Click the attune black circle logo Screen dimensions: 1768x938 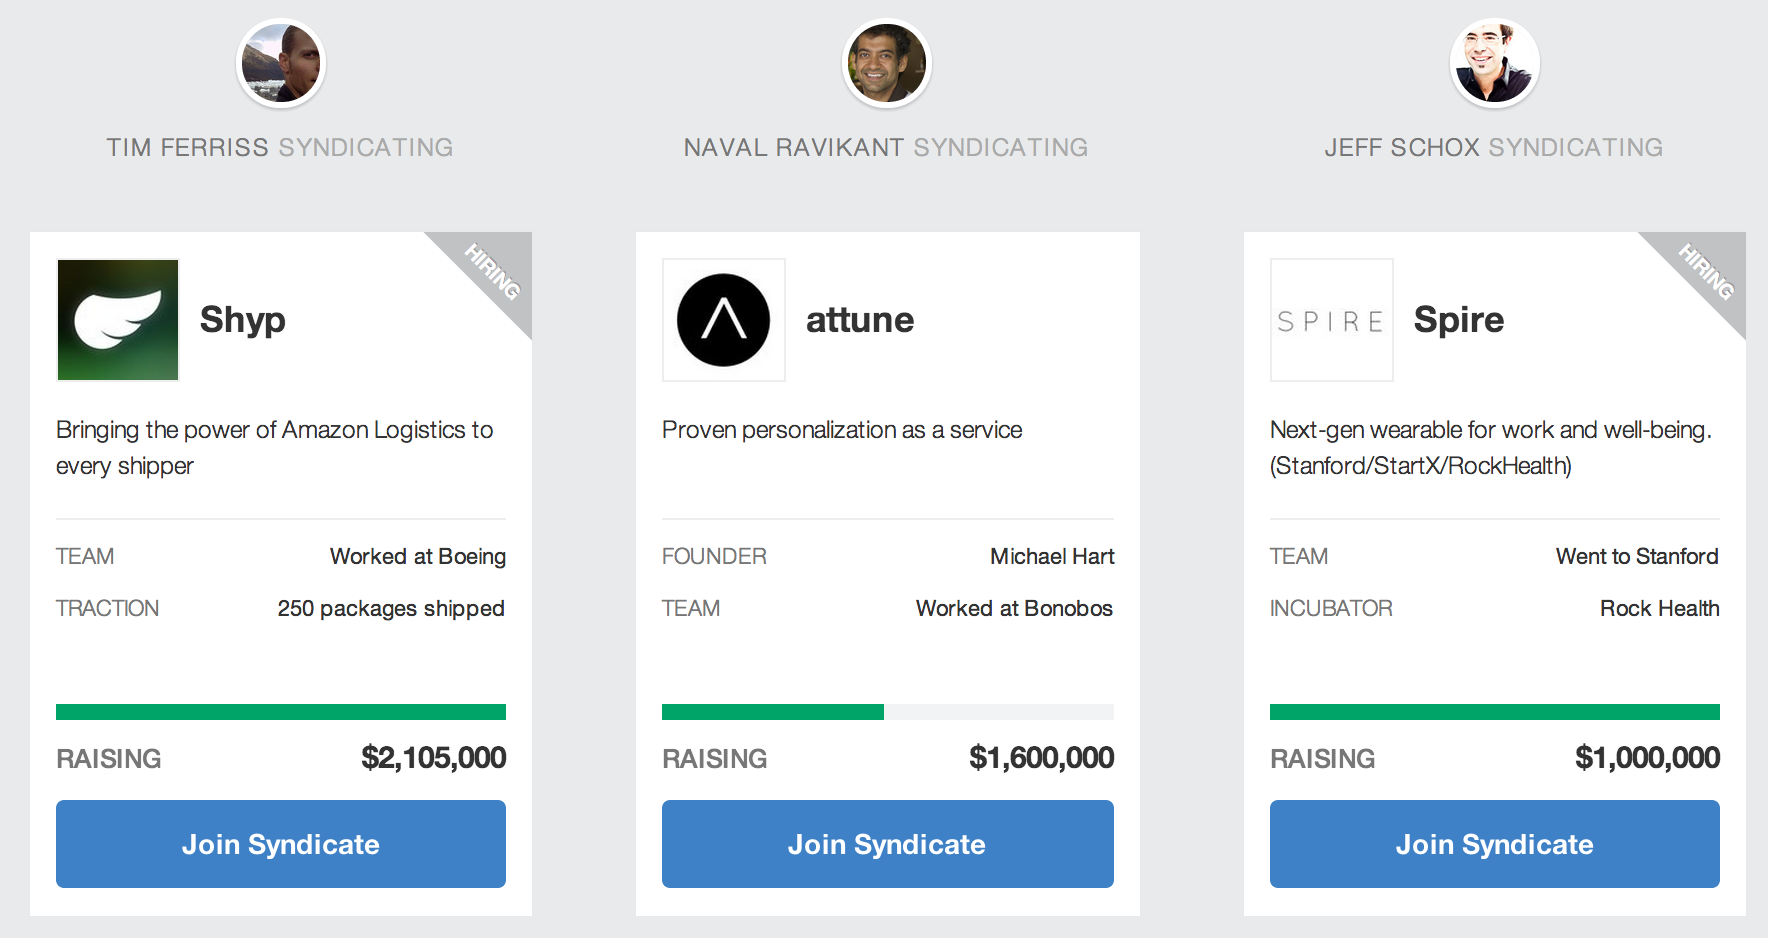pyautogui.click(x=723, y=320)
